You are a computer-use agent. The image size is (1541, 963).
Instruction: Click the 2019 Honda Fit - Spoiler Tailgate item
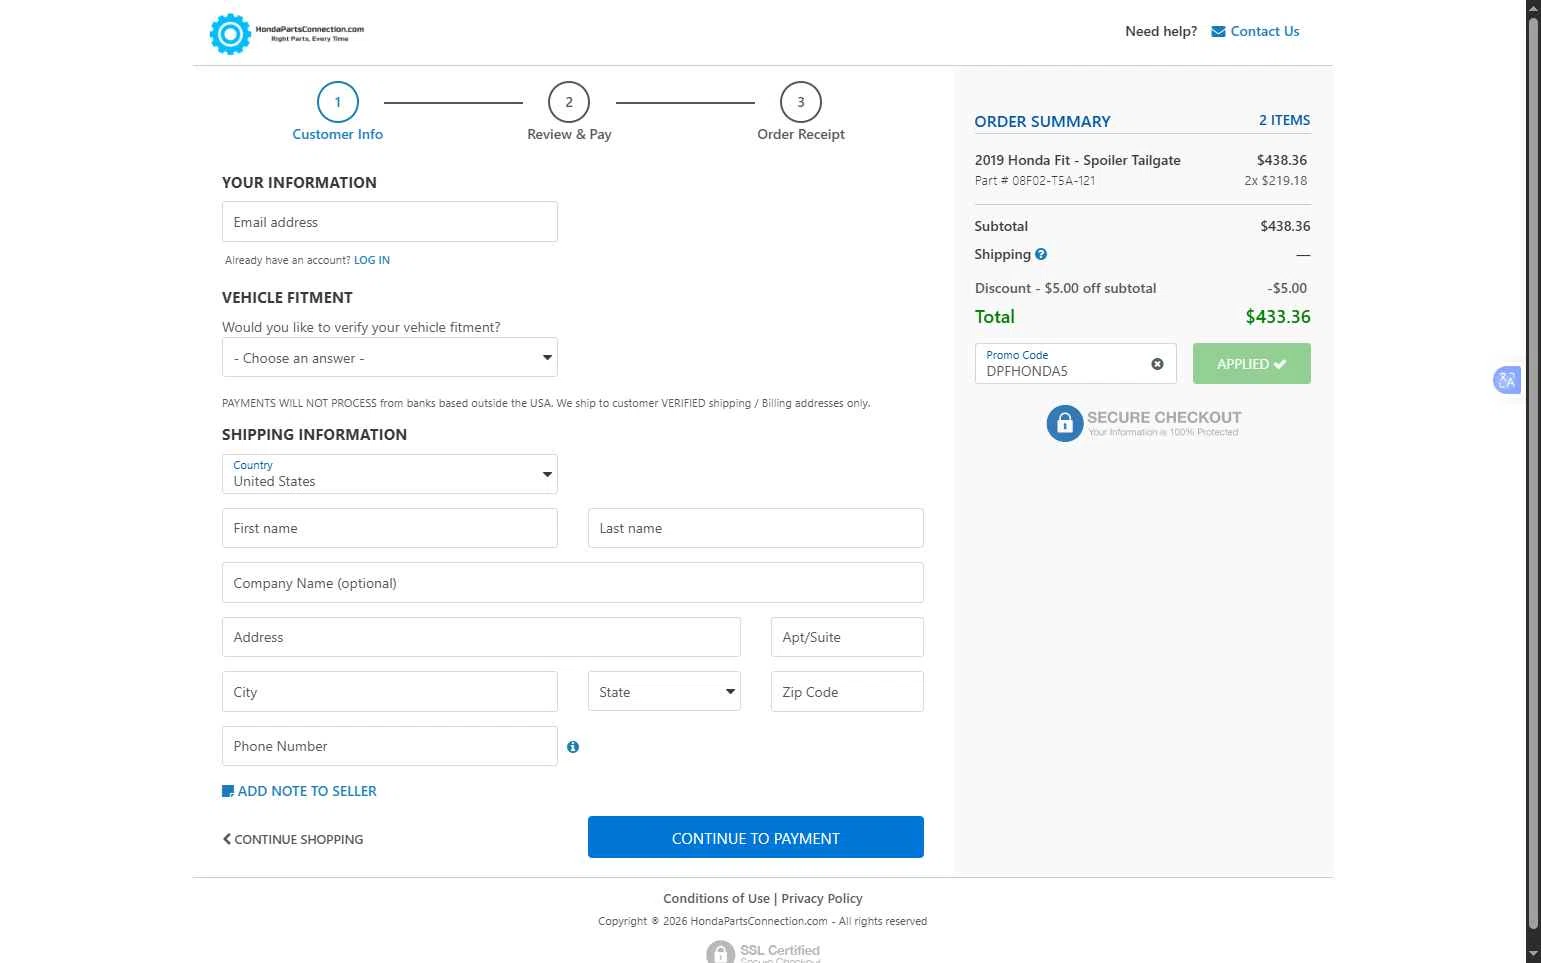[x=1078, y=160]
